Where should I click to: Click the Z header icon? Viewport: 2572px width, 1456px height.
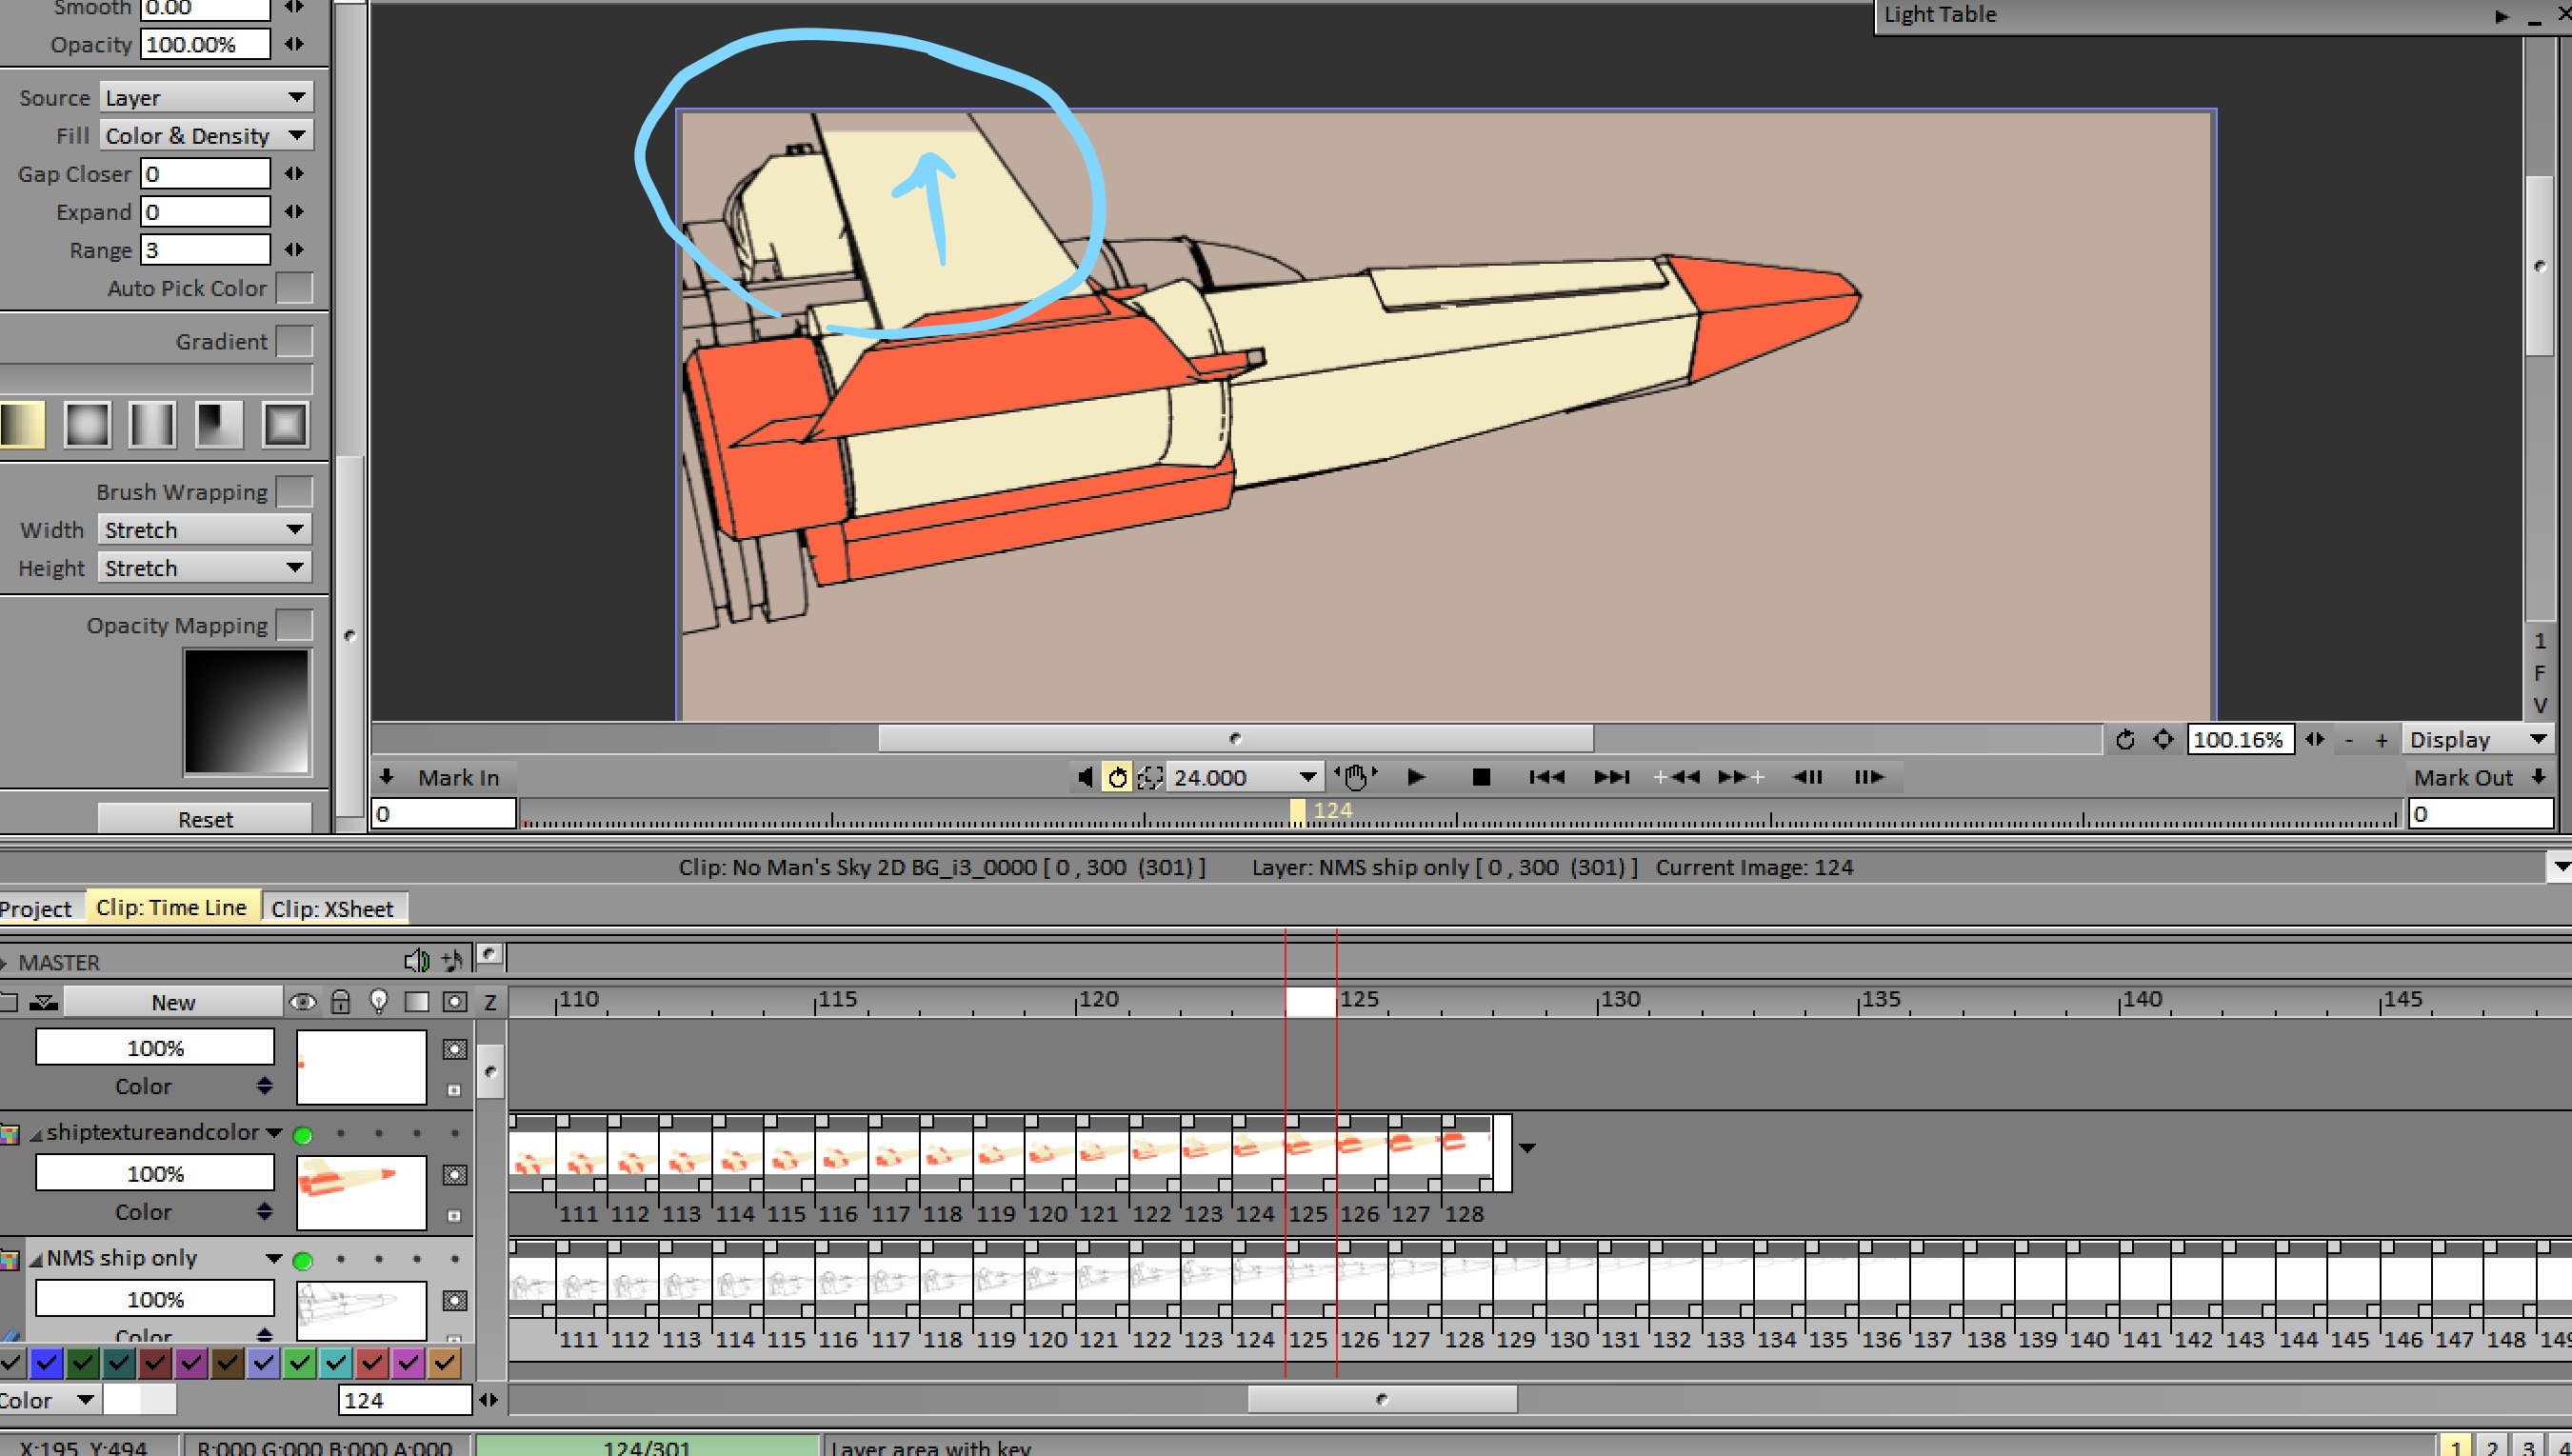point(490,1002)
